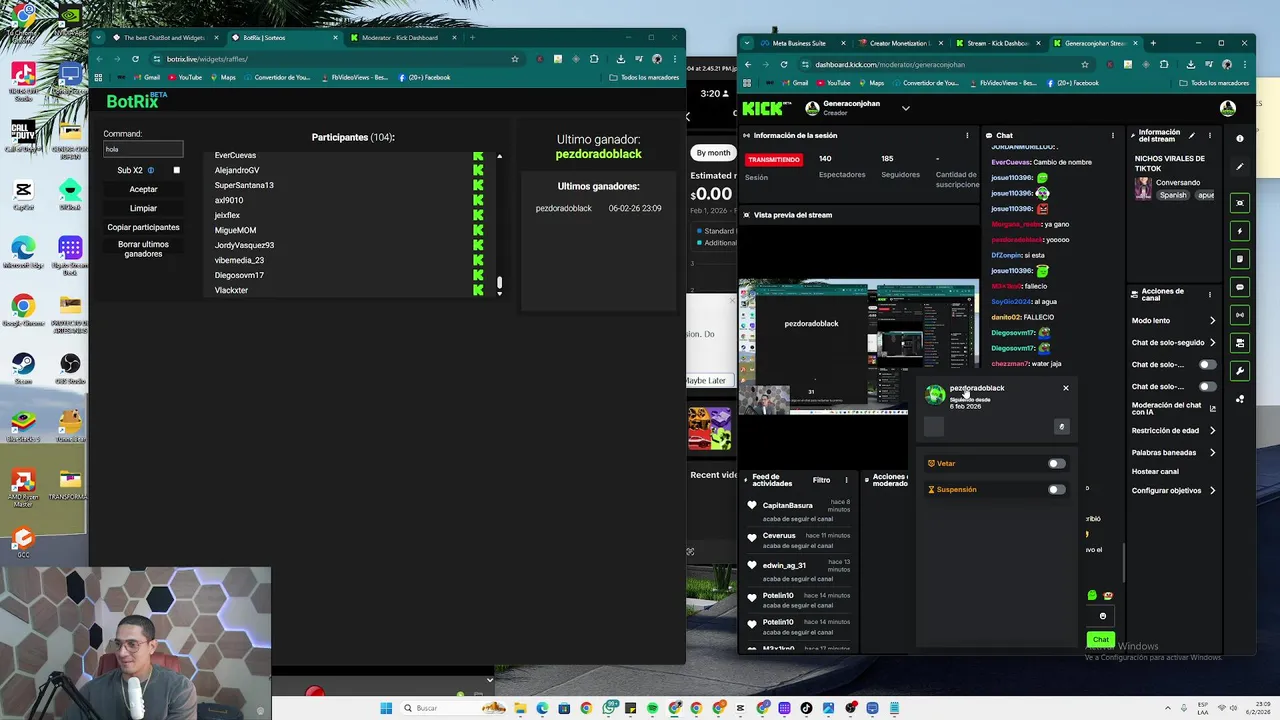The height and width of the screenshot is (720, 1280).
Task: Click Copiar participantes button
Action: click(x=143, y=227)
